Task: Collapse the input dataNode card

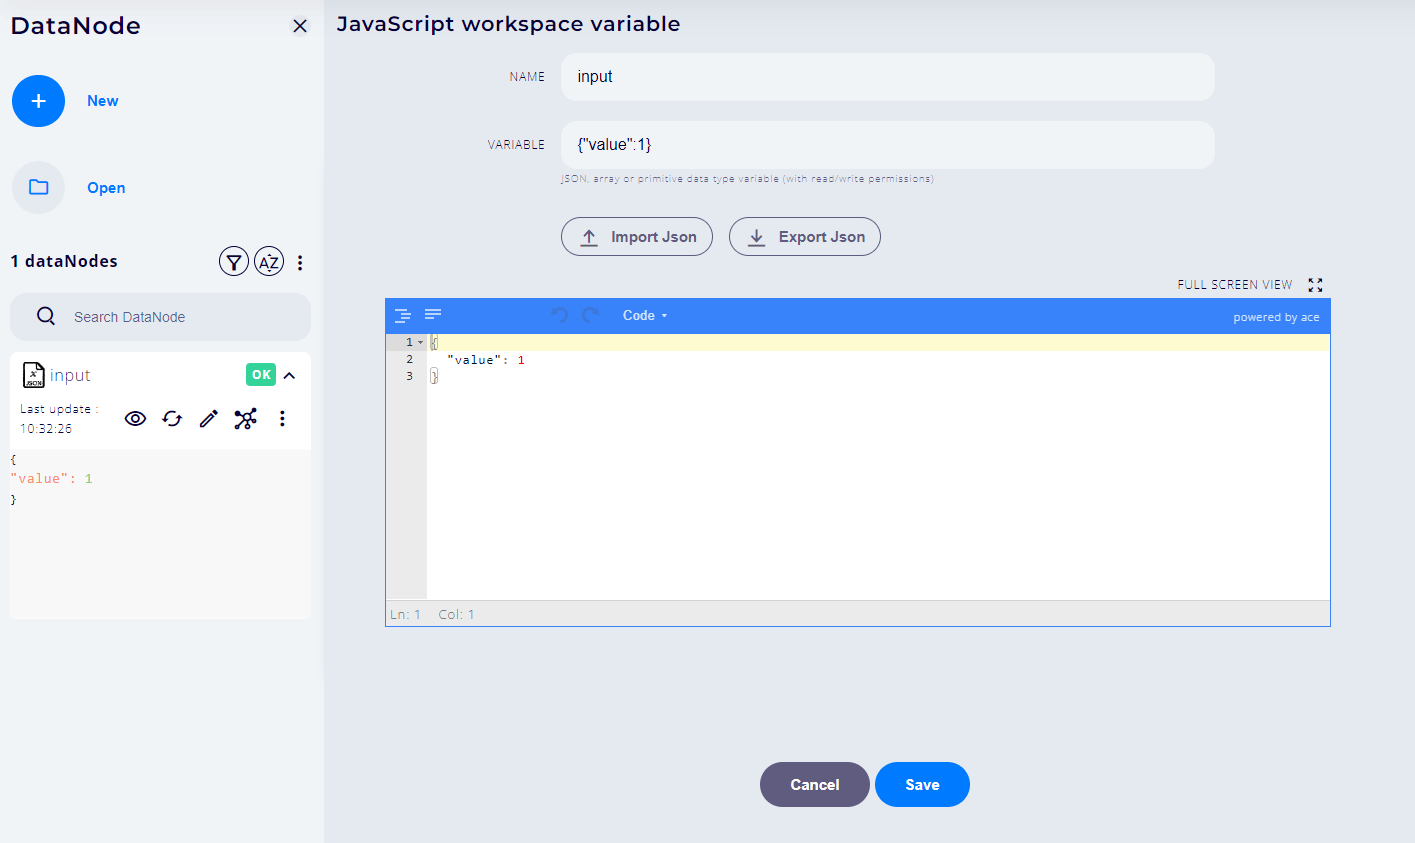Action: [290, 376]
